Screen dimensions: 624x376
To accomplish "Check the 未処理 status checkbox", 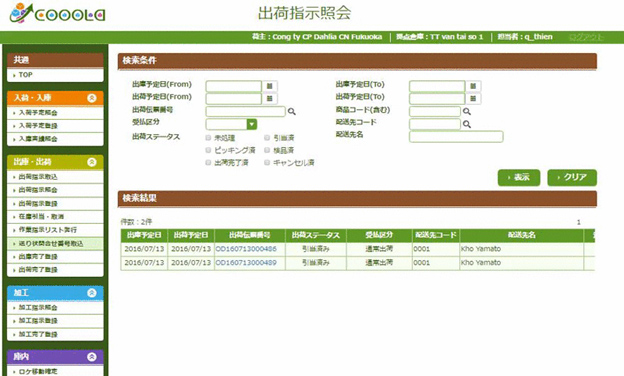I will 208,138.
